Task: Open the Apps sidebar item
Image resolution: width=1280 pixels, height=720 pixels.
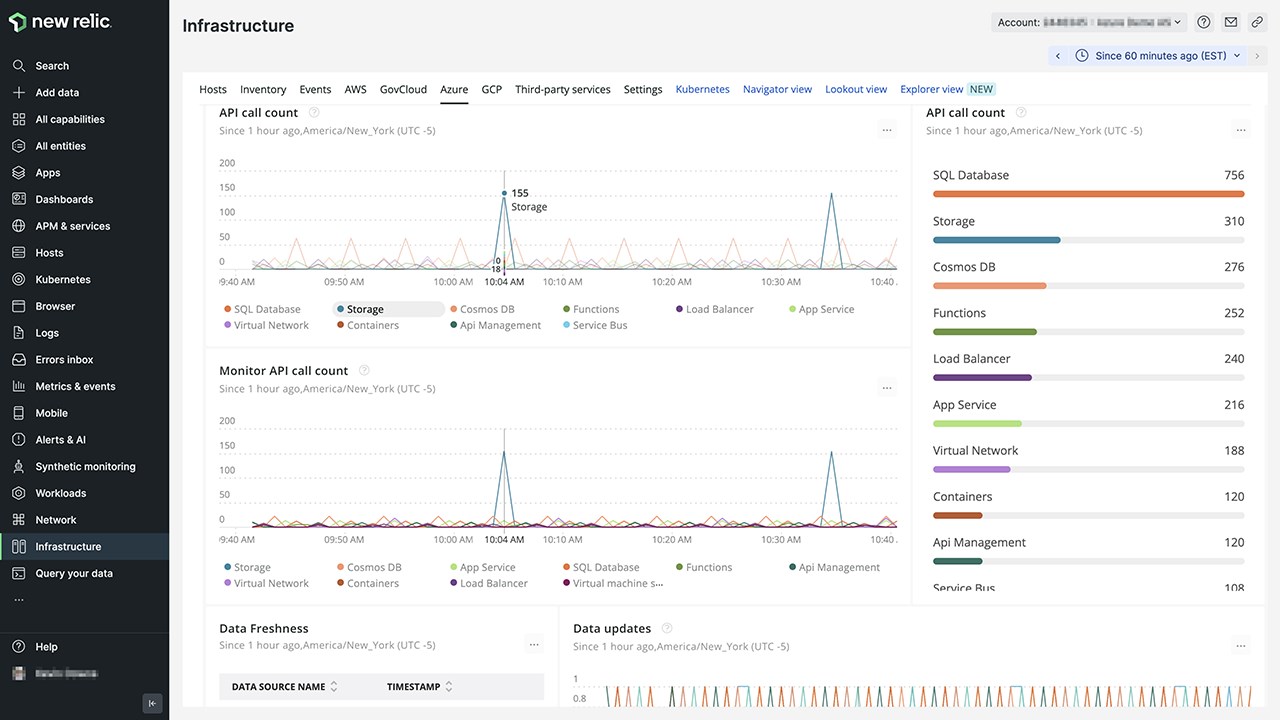Action: click(48, 173)
